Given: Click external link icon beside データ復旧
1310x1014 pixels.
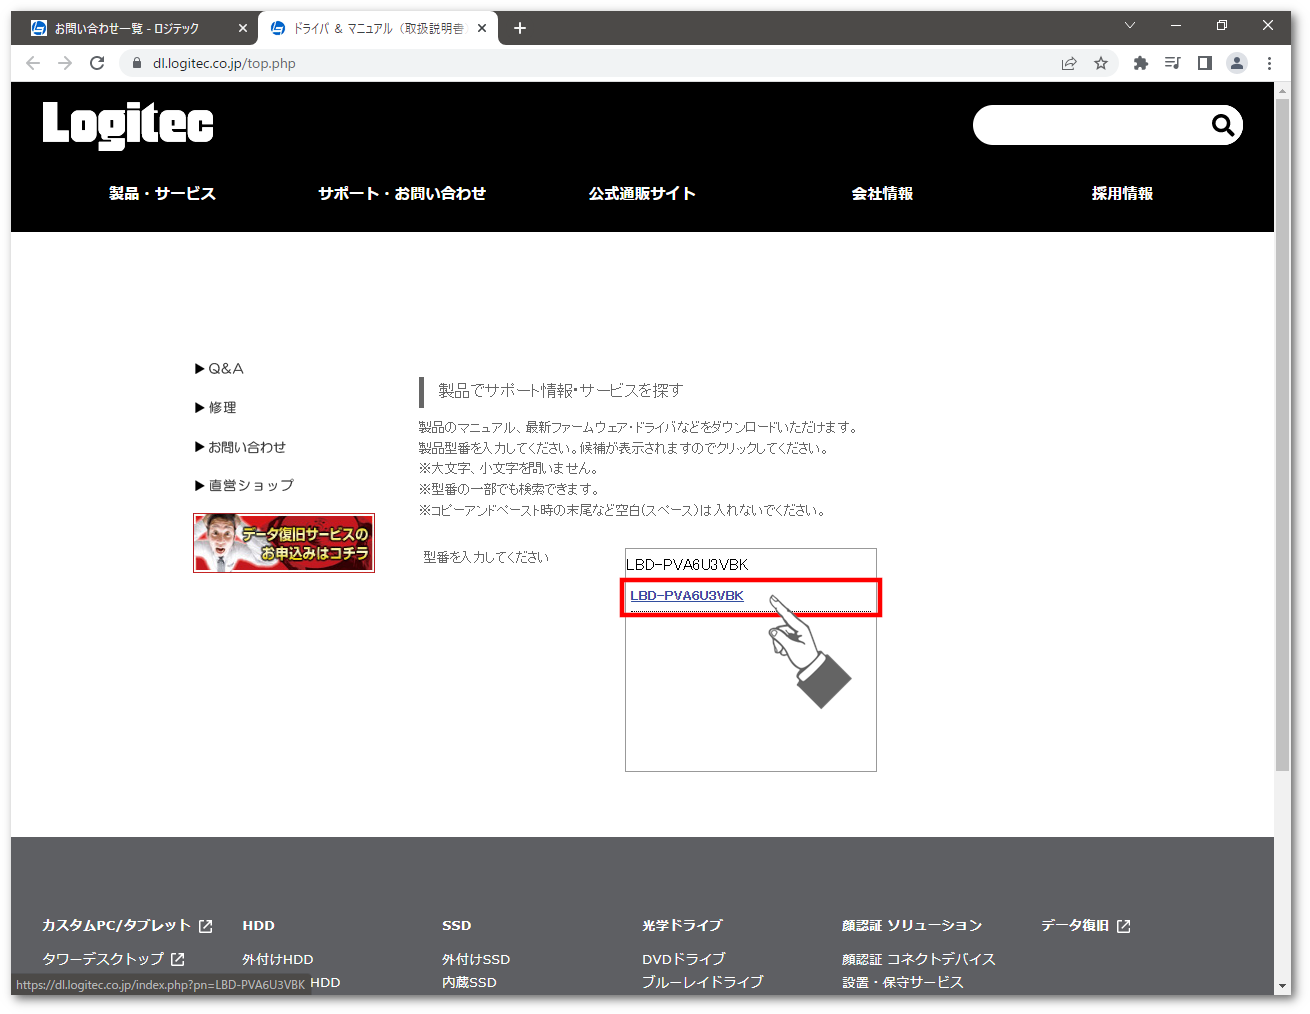Looking at the screenshot, I should (x=1124, y=926).
